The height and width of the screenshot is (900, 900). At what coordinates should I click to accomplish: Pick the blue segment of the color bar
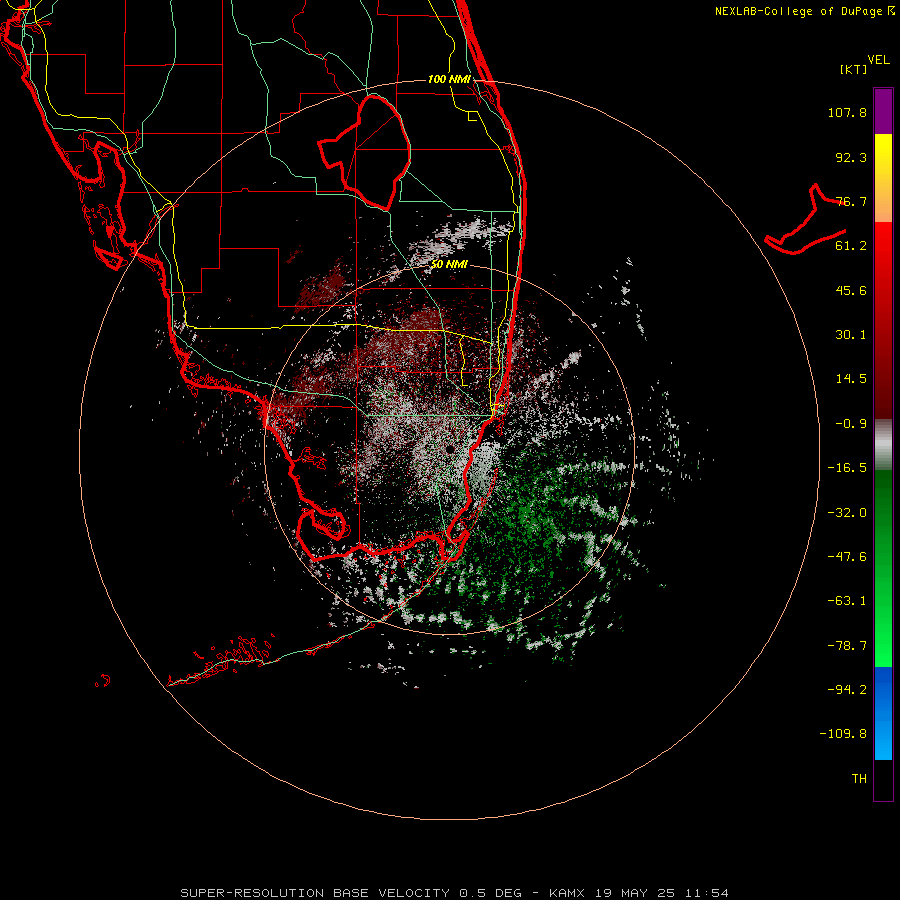tap(883, 713)
